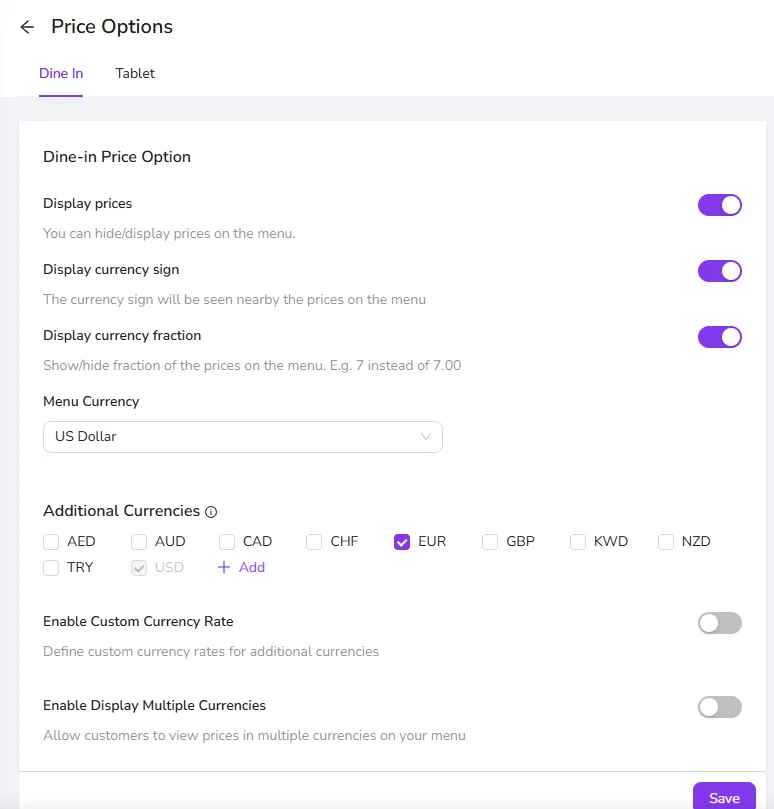Click the US Dollar currency selector
774x809 pixels.
click(243, 437)
